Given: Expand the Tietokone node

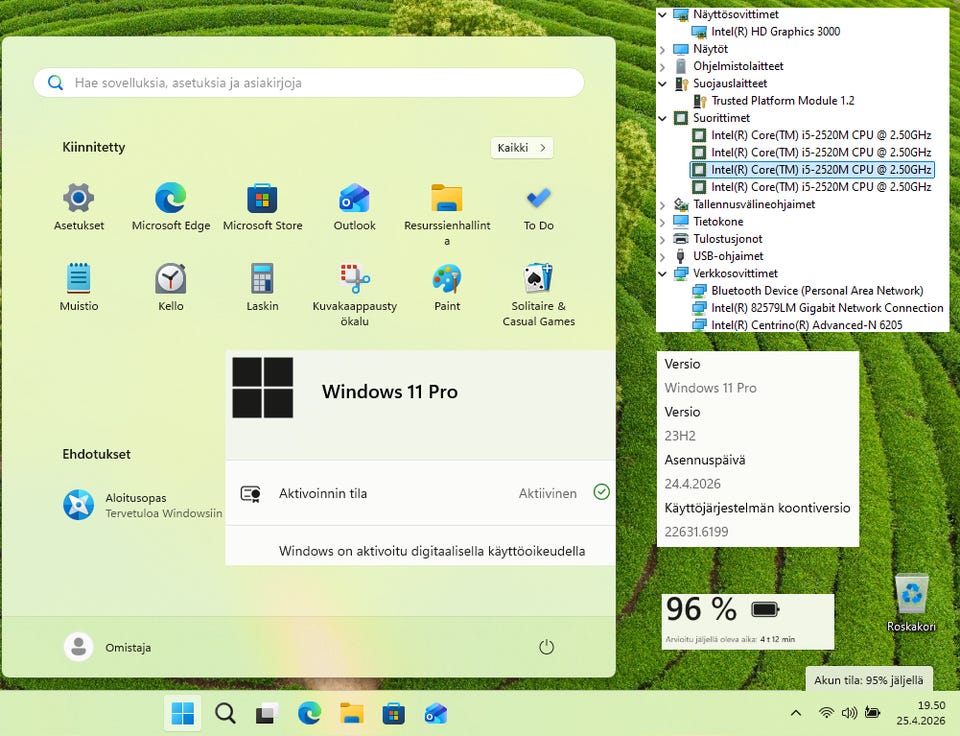Looking at the screenshot, I should click(x=662, y=222).
